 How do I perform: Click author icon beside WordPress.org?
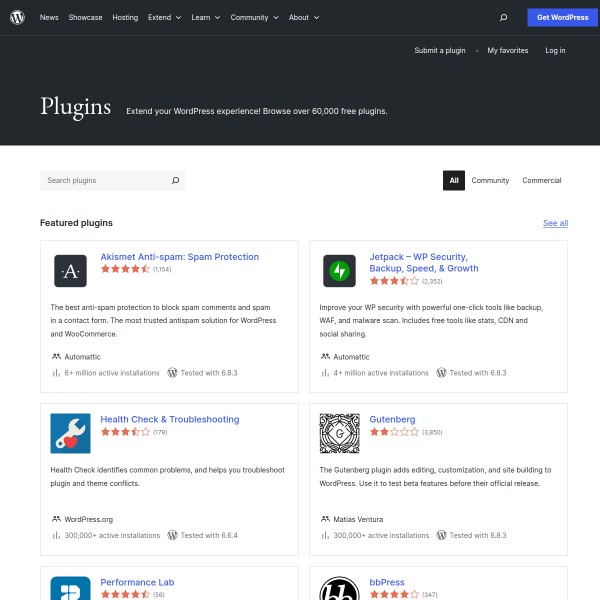click(56, 519)
